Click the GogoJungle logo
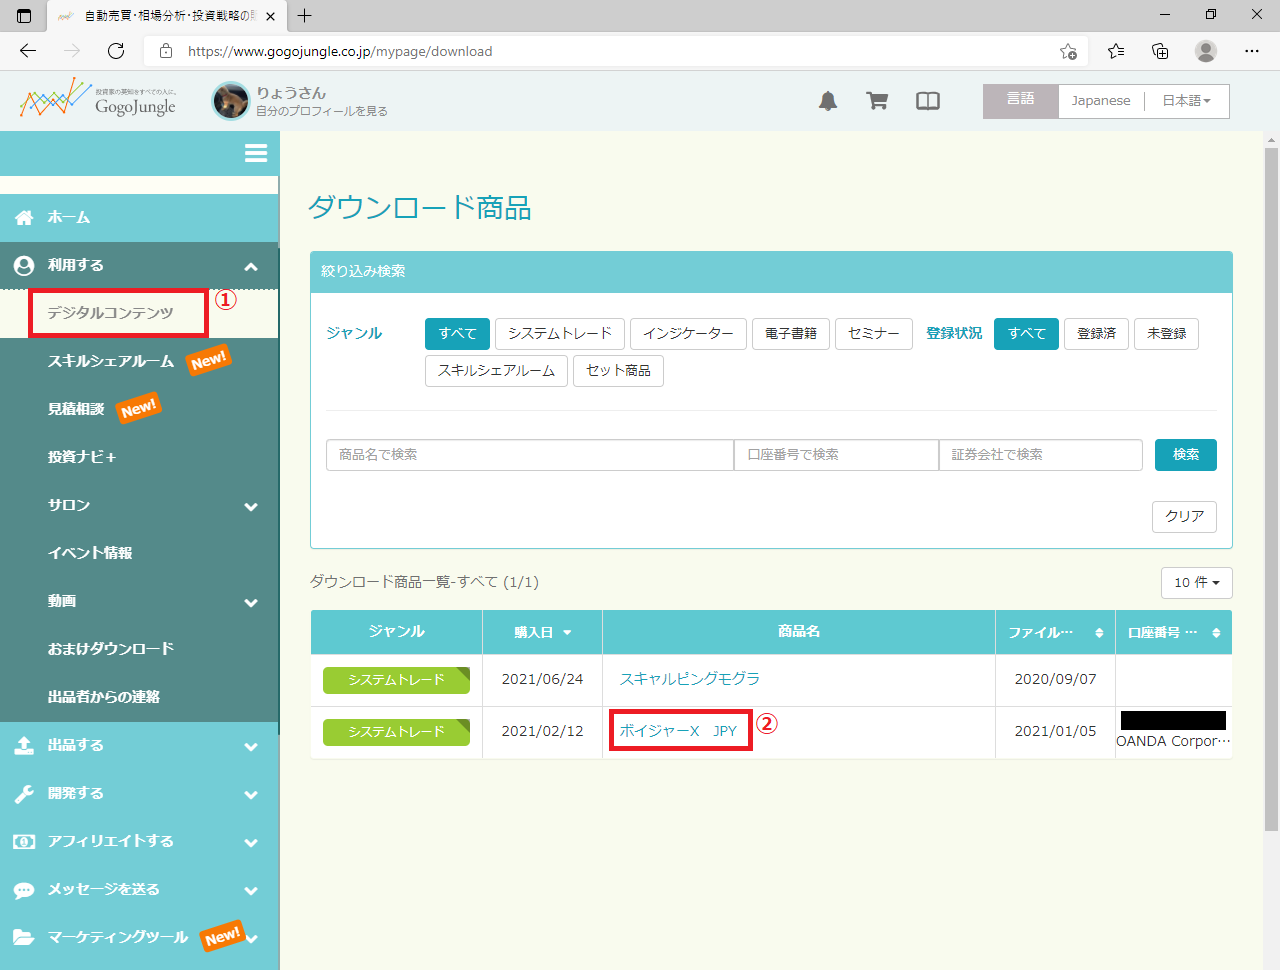The image size is (1280, 970). pyautogui.click(x=98, y=101)
